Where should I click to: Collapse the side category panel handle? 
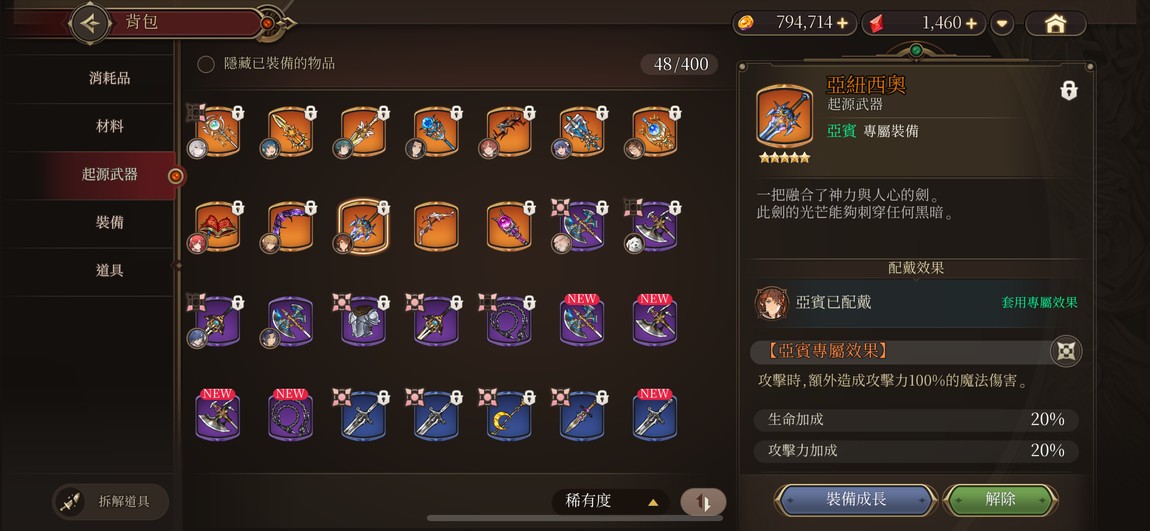click(x=177, y=265)
